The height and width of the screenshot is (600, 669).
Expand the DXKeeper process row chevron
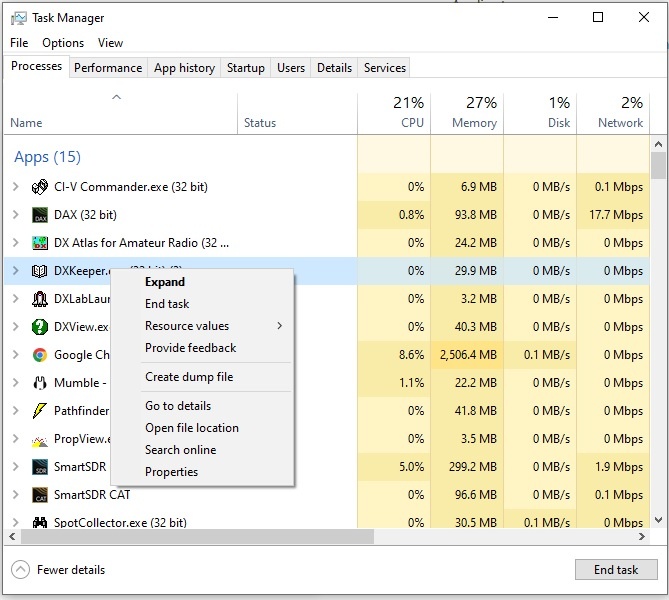16,270
